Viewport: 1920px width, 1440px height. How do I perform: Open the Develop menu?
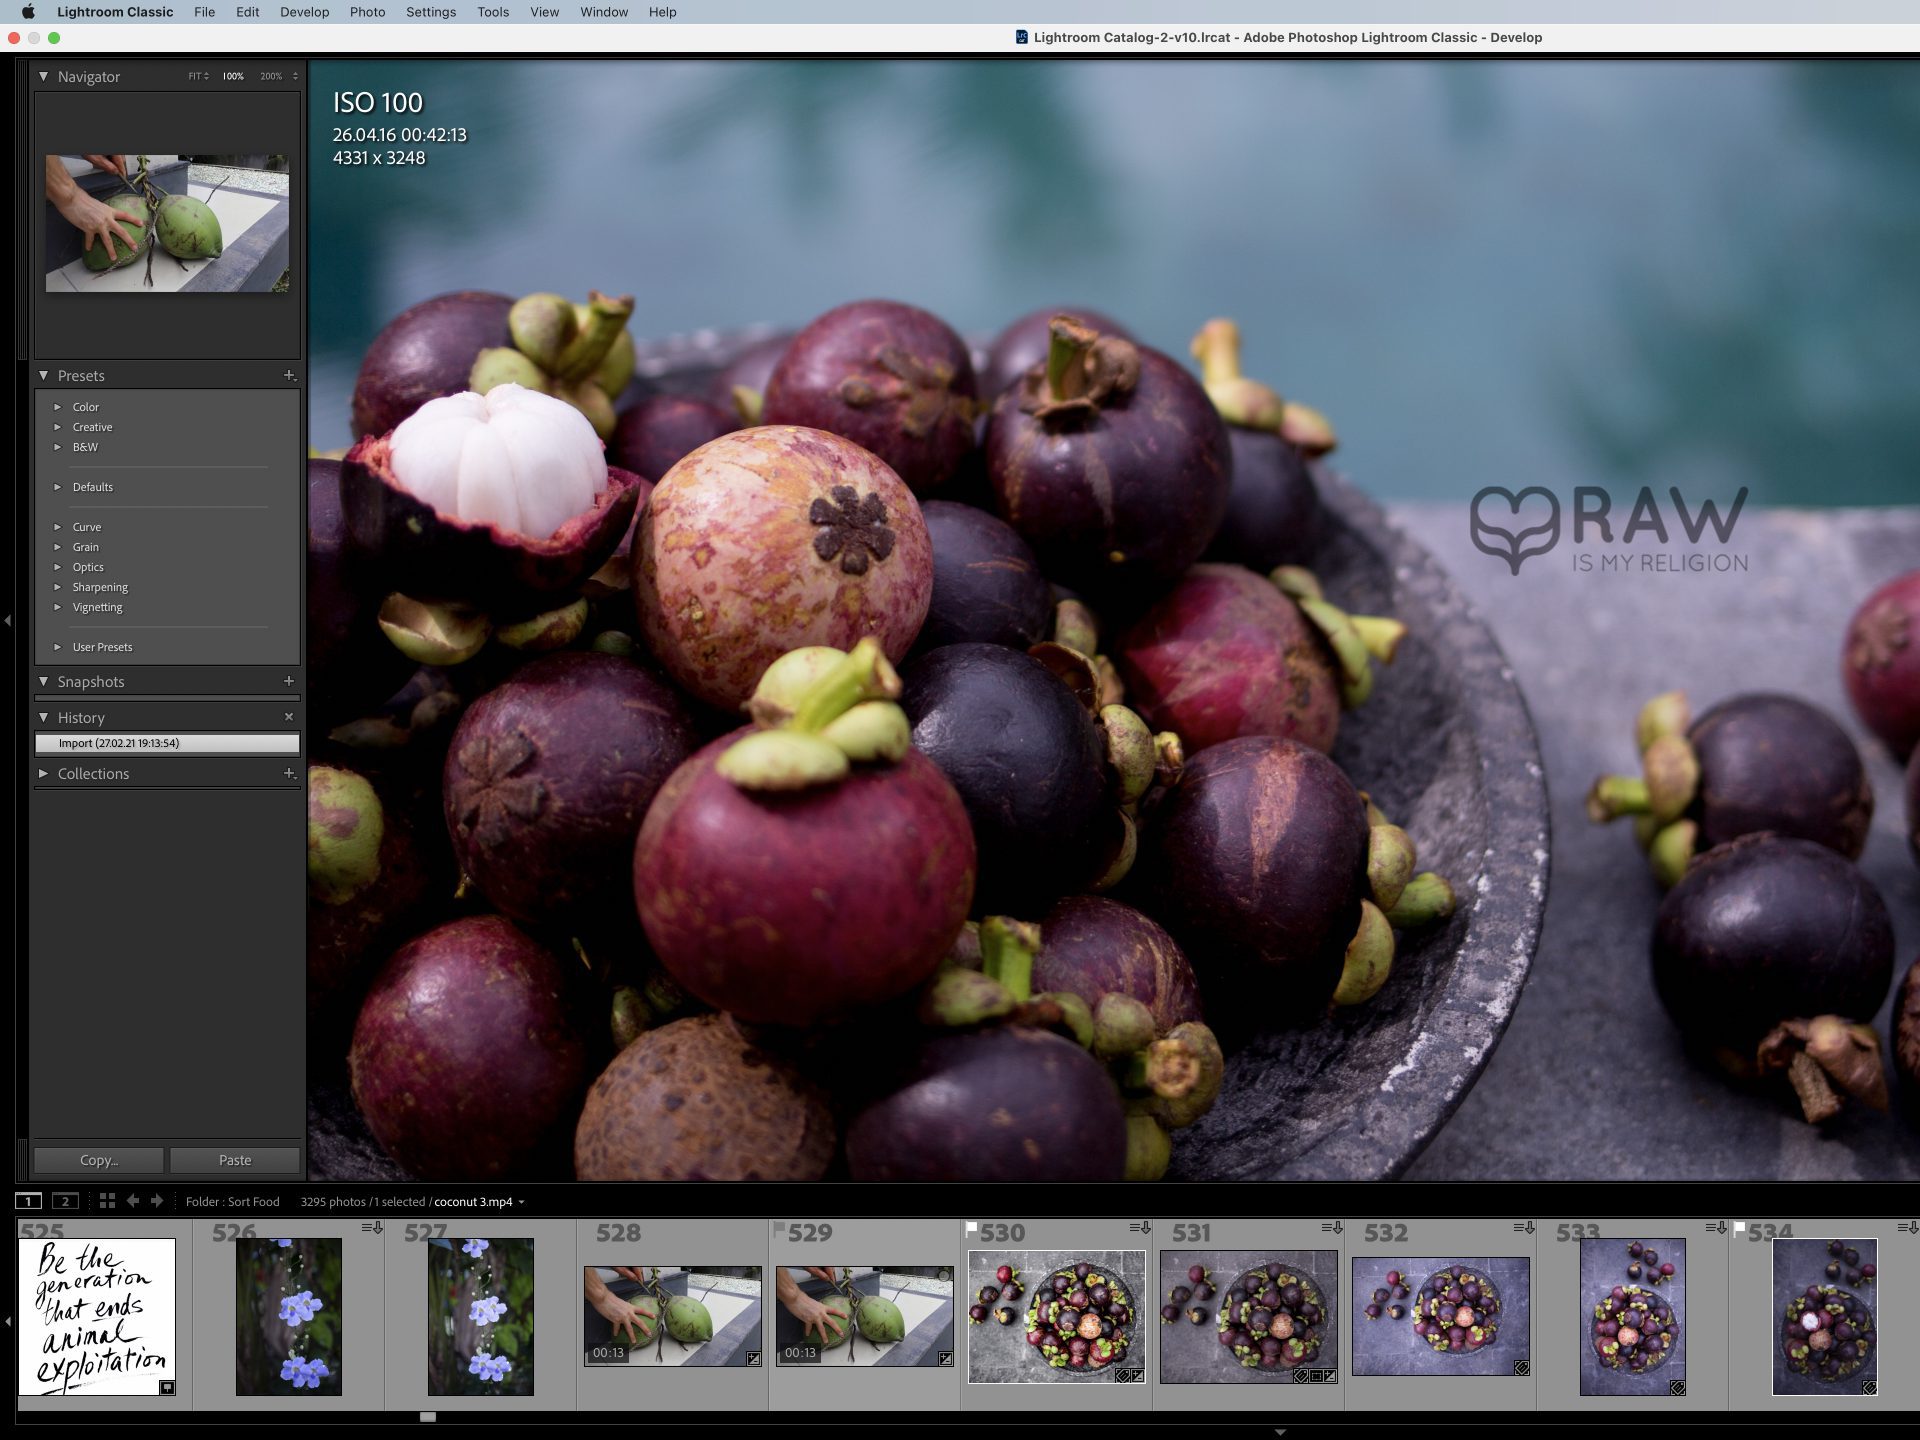coord(305,12)
